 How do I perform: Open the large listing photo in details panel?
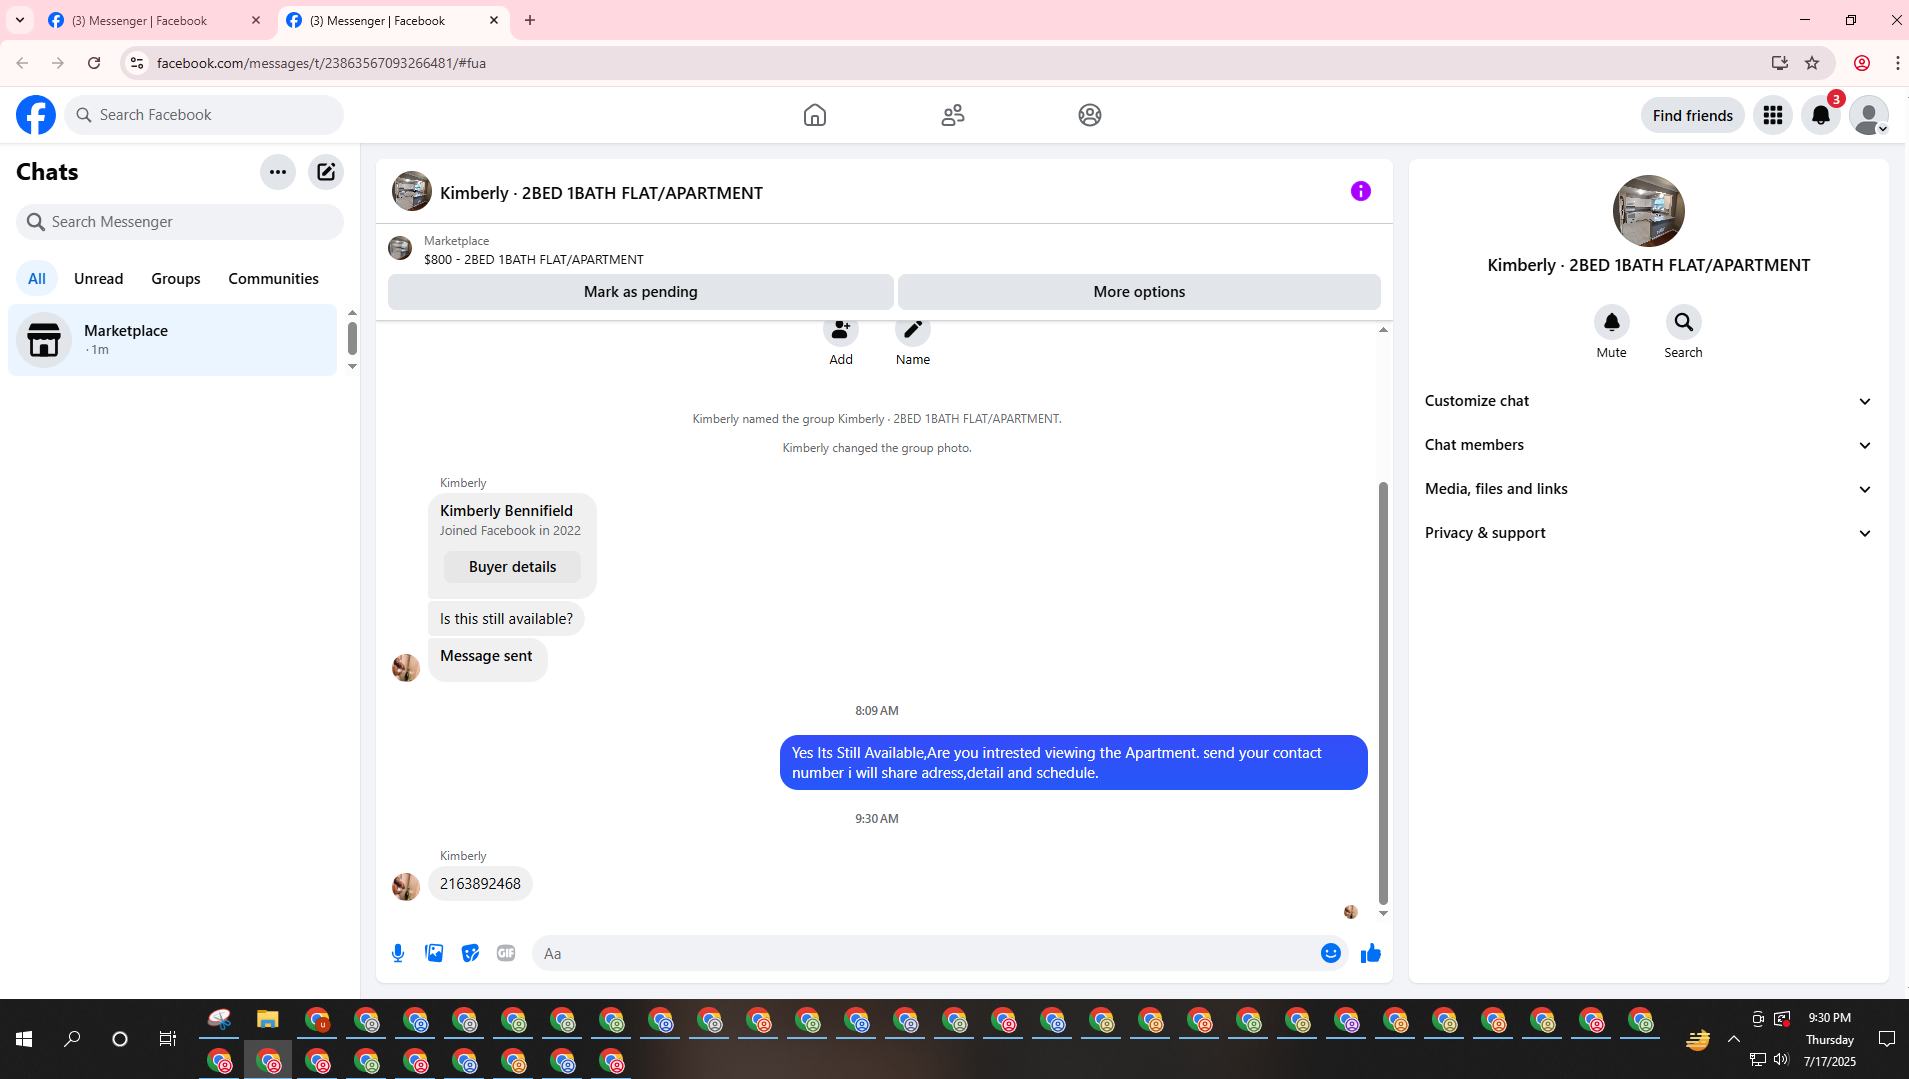tap(1649, 211)
